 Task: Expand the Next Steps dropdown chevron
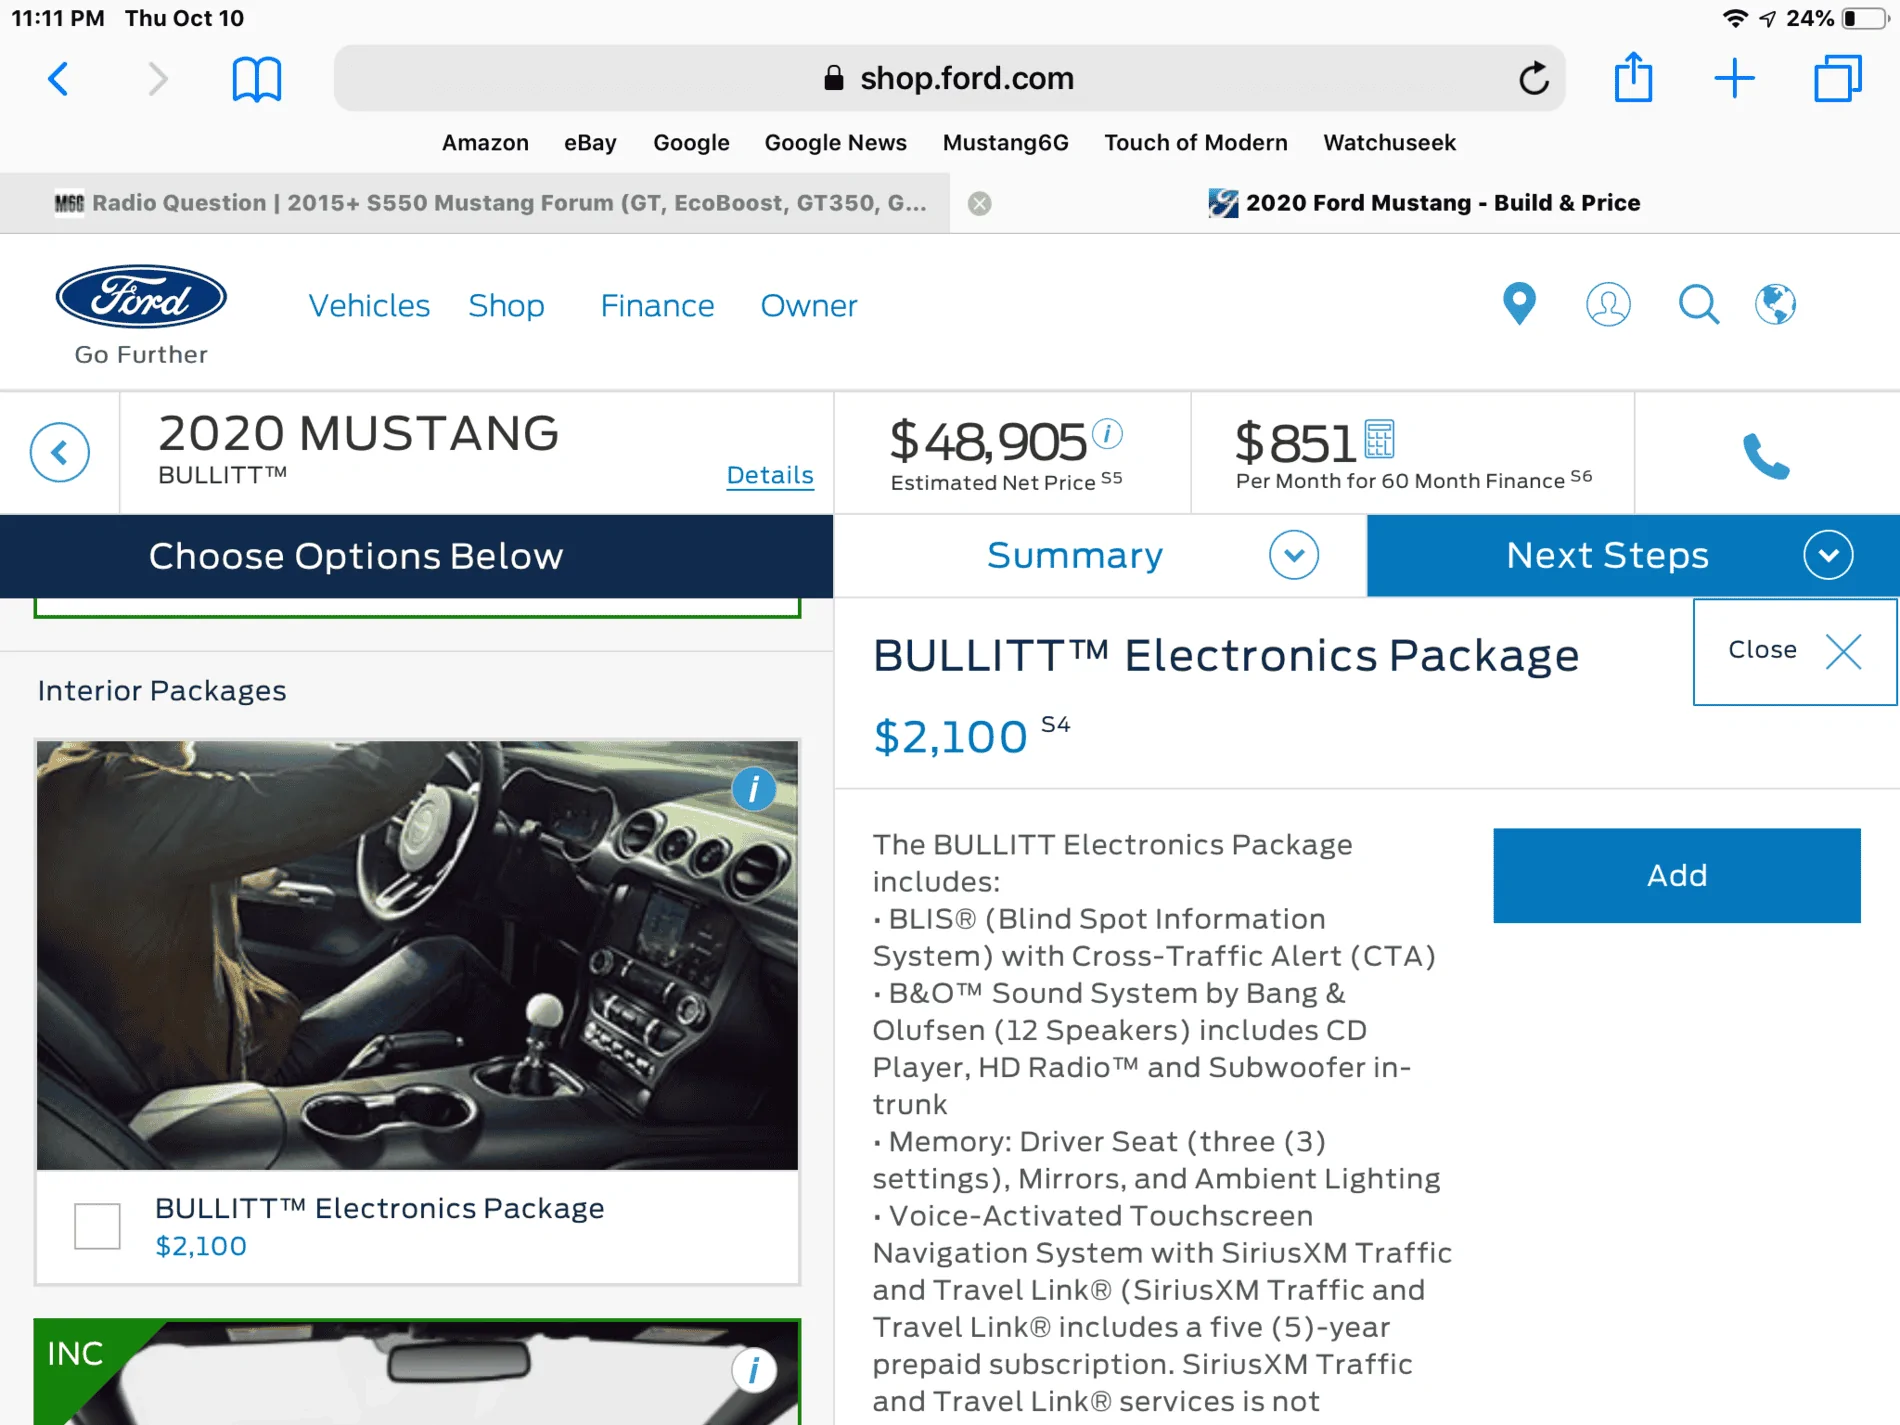pyautogui.click(x=1828, y=555)
